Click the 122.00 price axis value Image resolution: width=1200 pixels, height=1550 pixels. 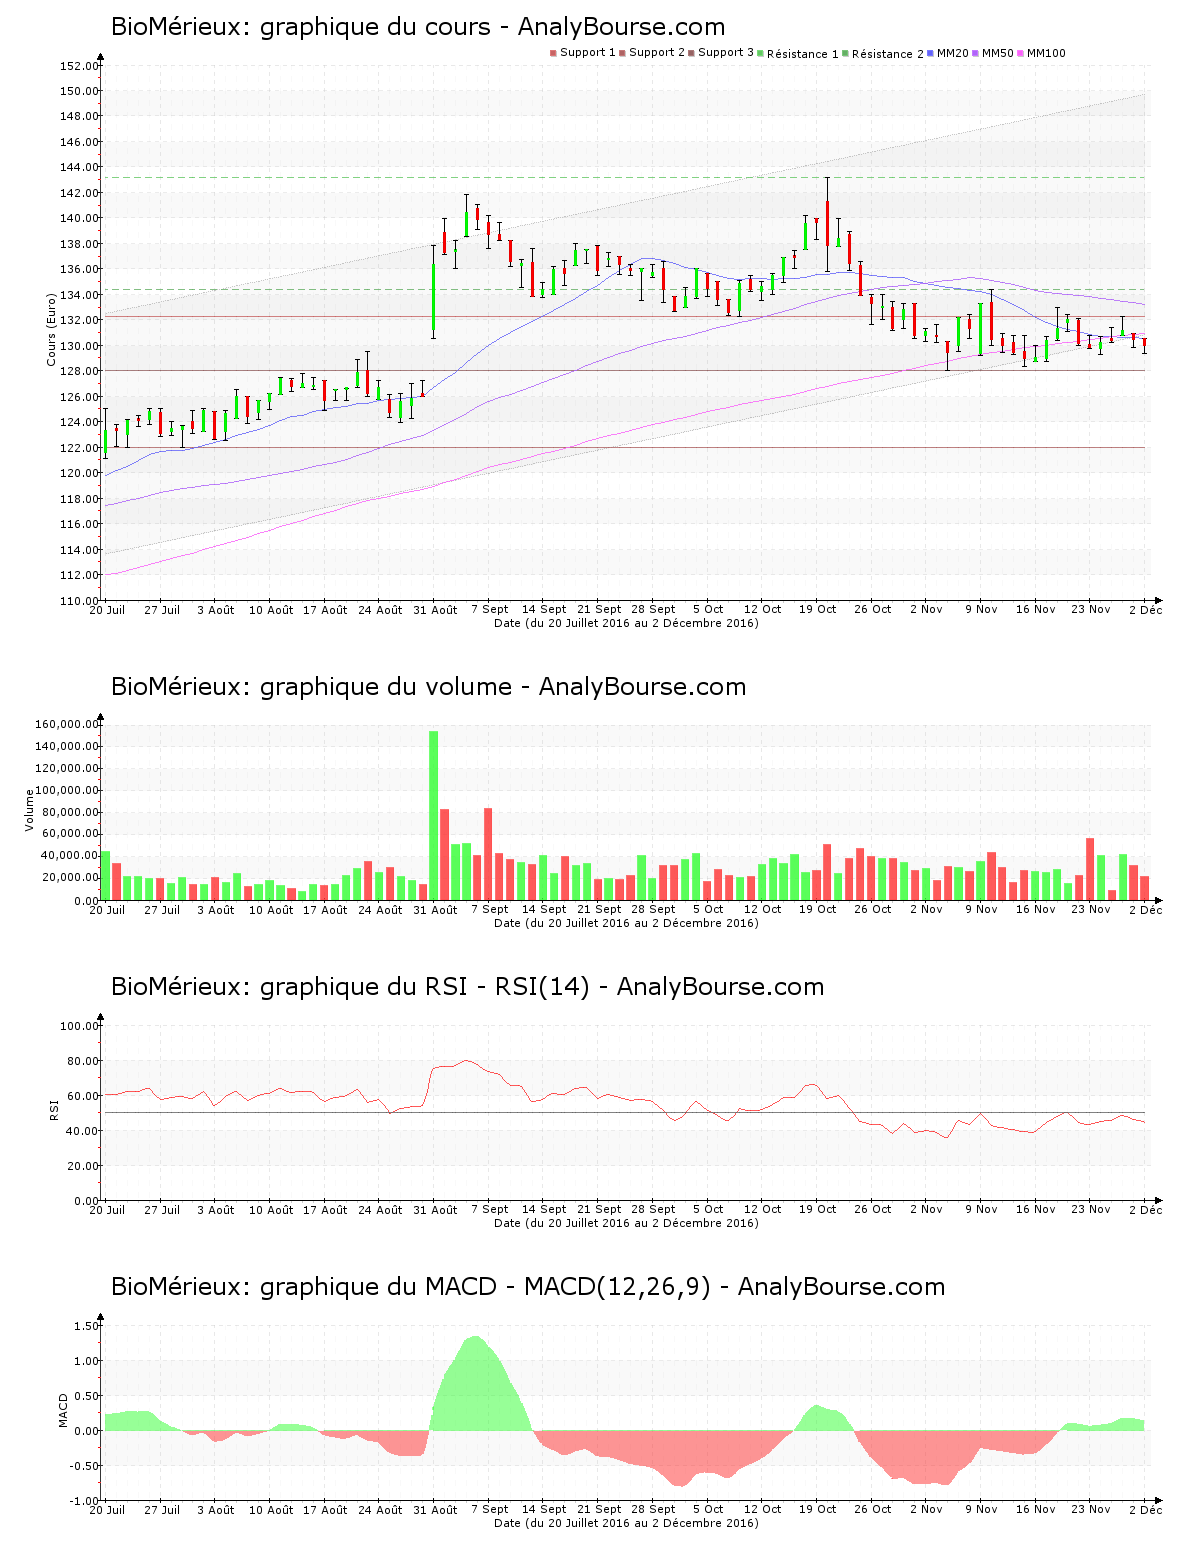tap(79, 448)
